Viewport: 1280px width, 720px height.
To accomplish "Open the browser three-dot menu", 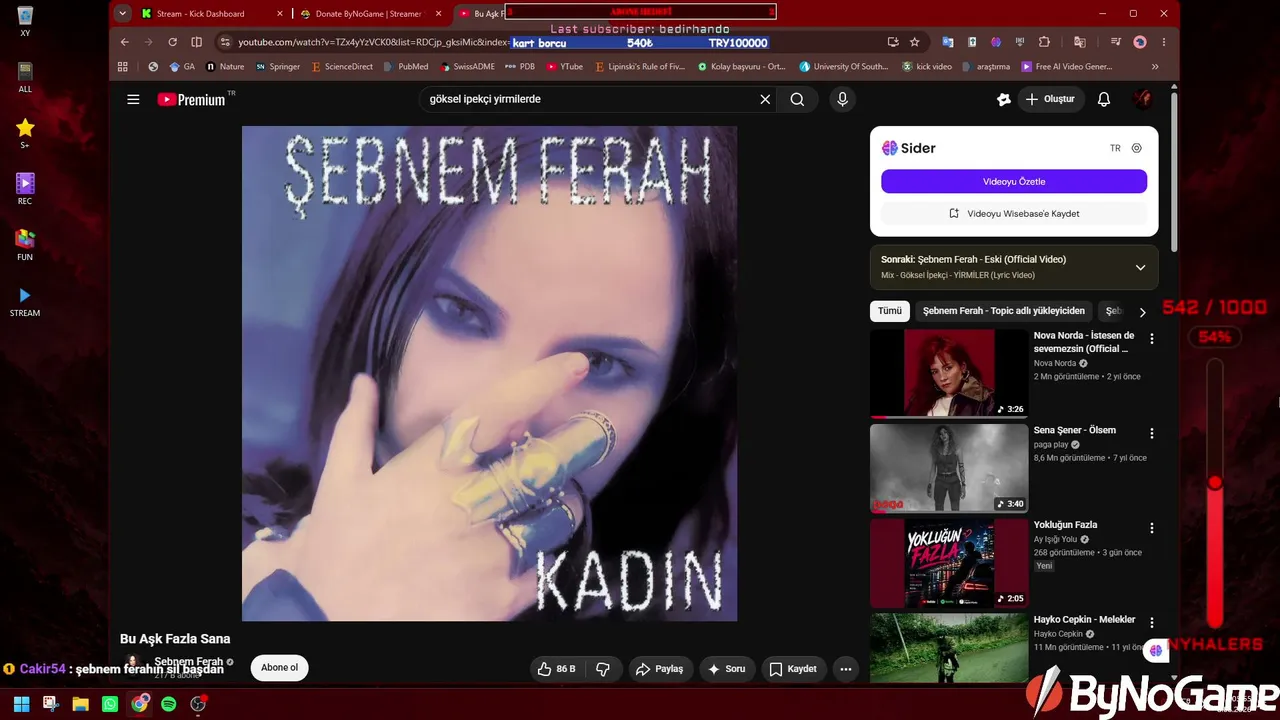I will (1164, 42).
